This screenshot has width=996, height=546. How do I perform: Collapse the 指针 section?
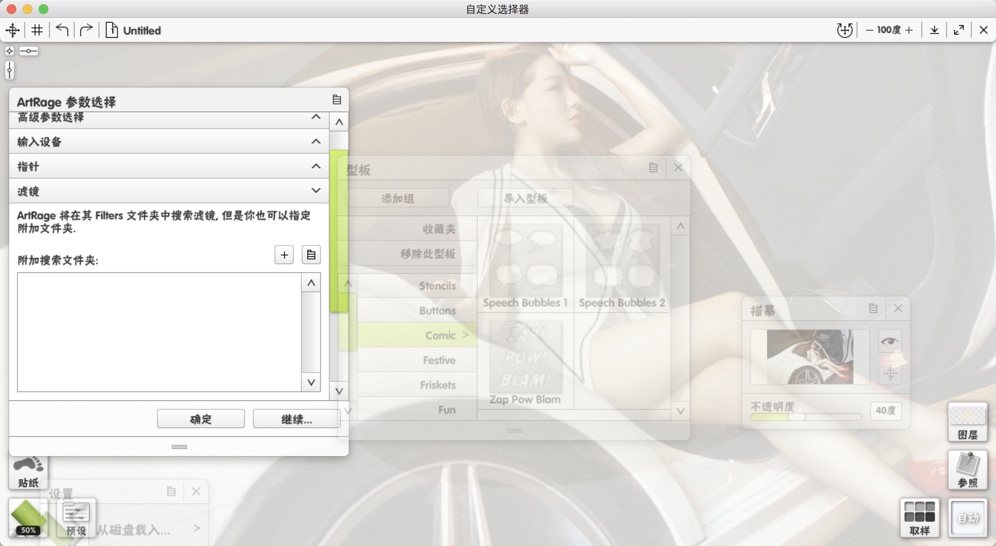tap(316, 166)
